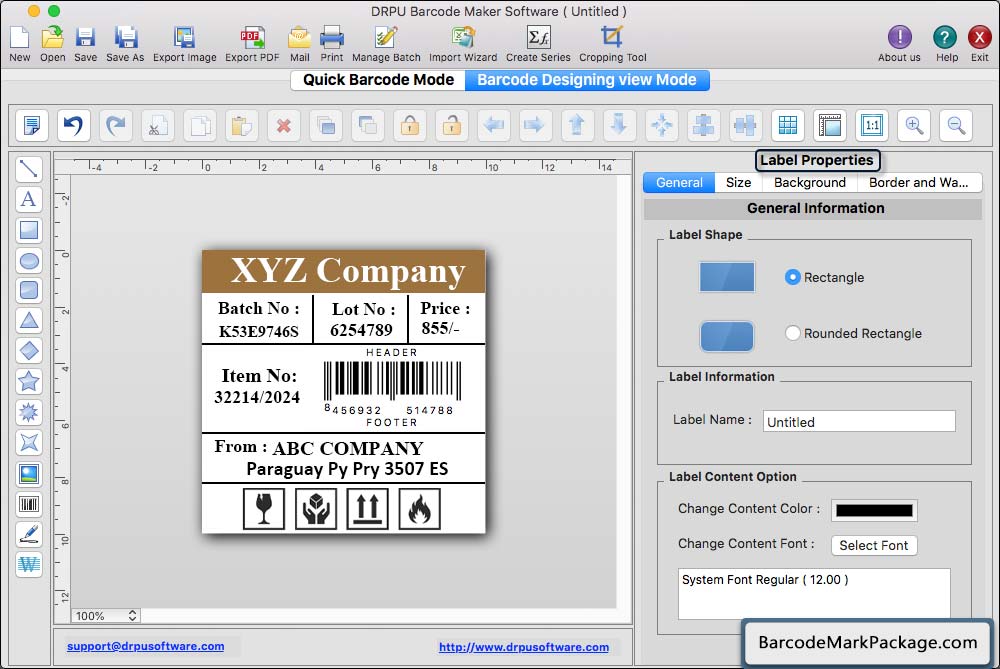Launch the Import Wizard
1000x669 pixels.
(x=463, y=43)
